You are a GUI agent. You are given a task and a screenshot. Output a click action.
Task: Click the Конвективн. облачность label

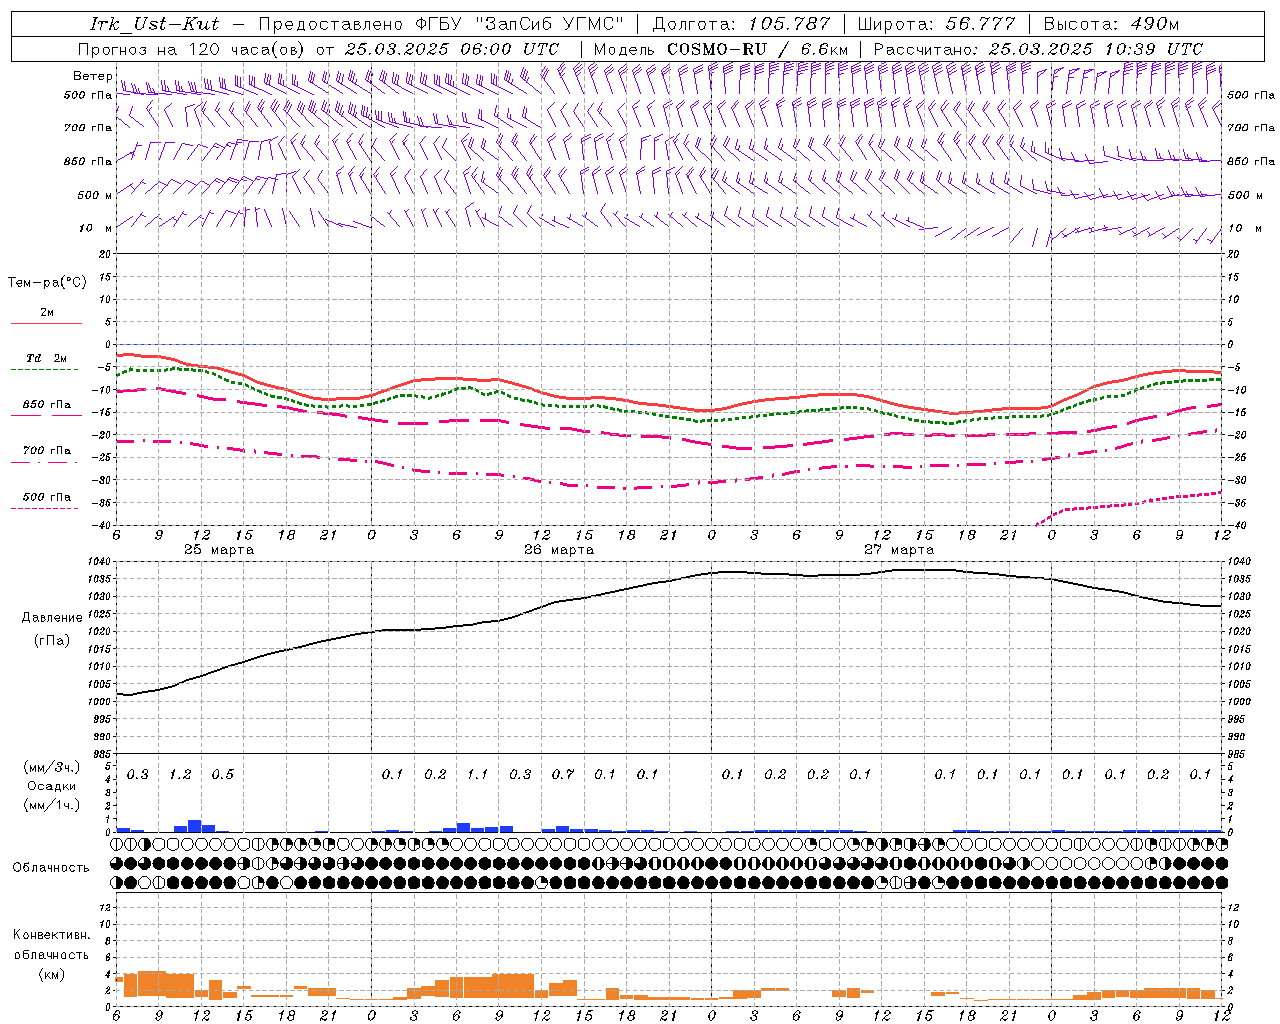click(x=51, y=945)
